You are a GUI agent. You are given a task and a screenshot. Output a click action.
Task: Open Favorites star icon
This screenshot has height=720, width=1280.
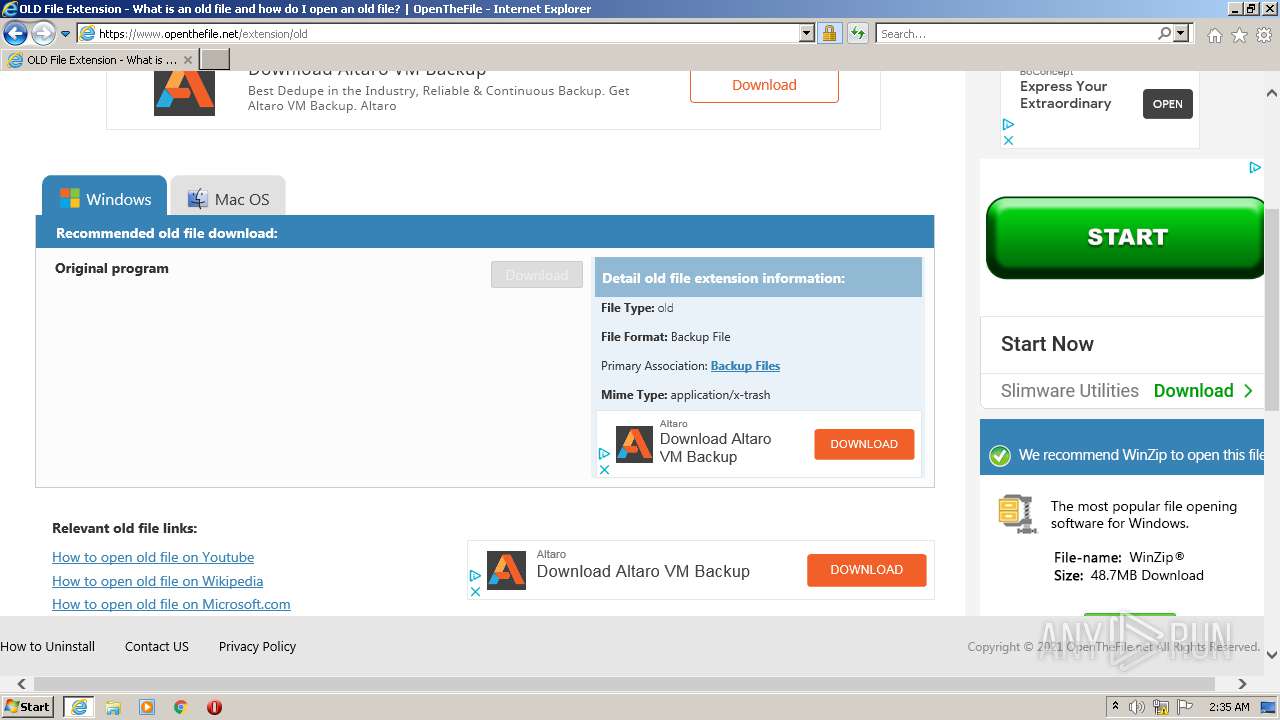click(1239, 35)
